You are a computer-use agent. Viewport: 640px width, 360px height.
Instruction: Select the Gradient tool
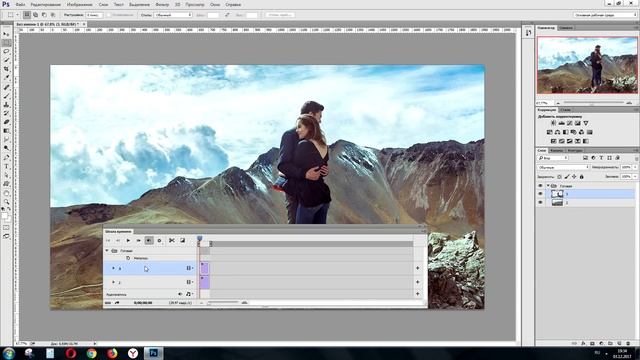click(x=6, y=131)
